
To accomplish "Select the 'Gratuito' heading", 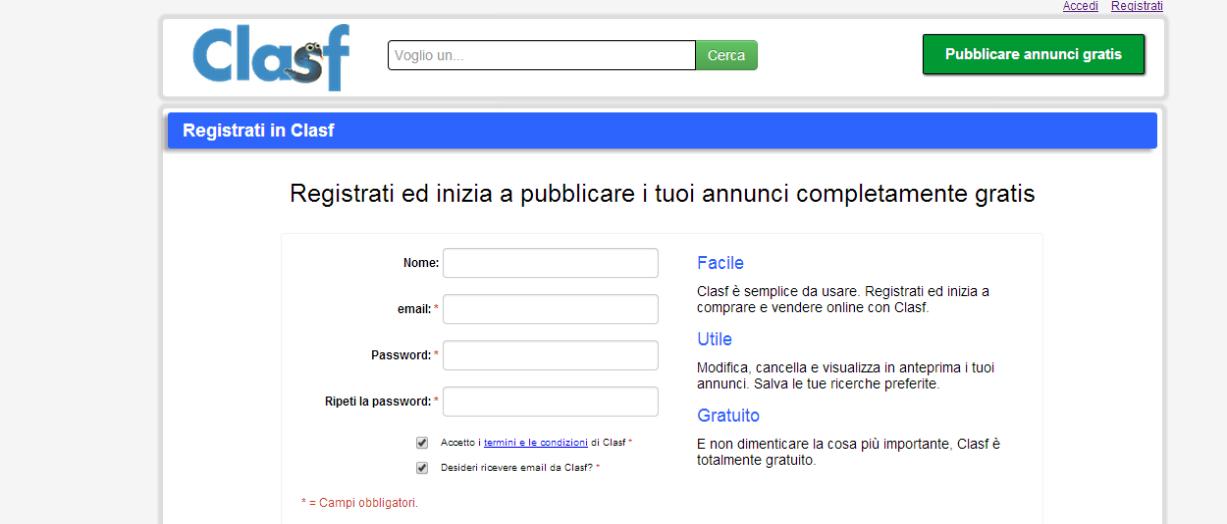I will tap(728, 414).
